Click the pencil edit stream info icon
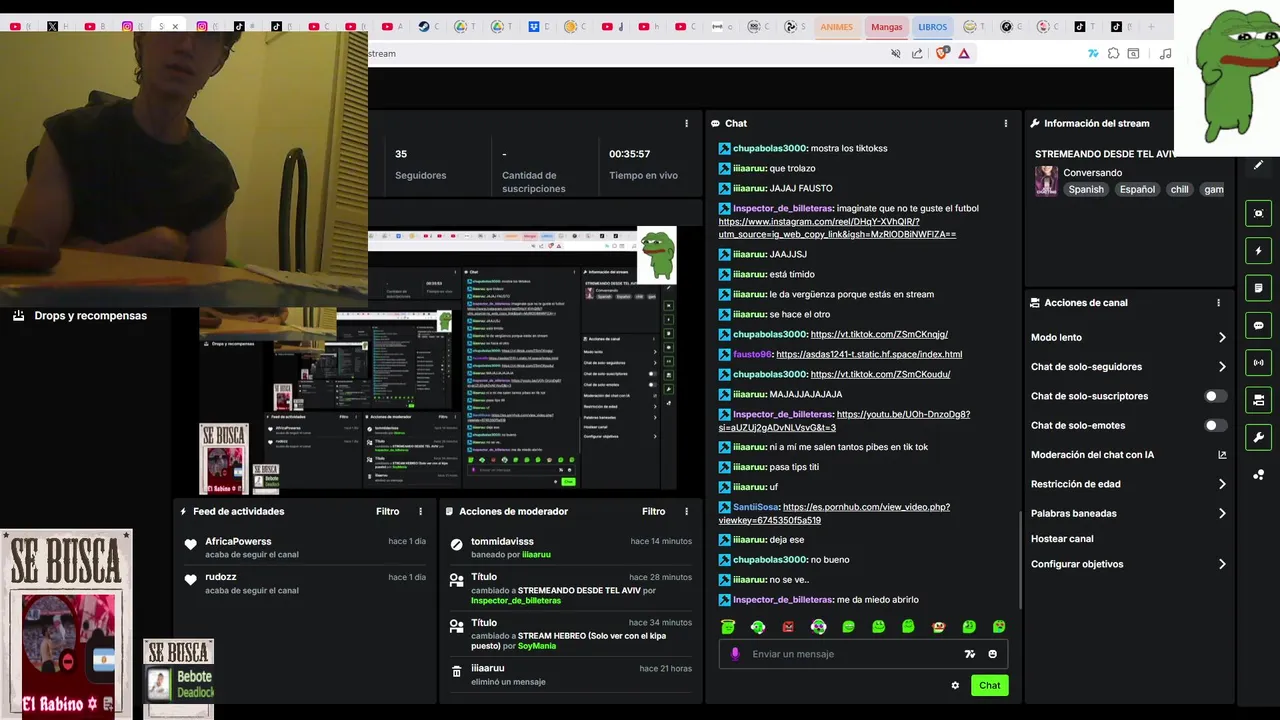This screenshot has width=1280, height=720. point(1258,165)
